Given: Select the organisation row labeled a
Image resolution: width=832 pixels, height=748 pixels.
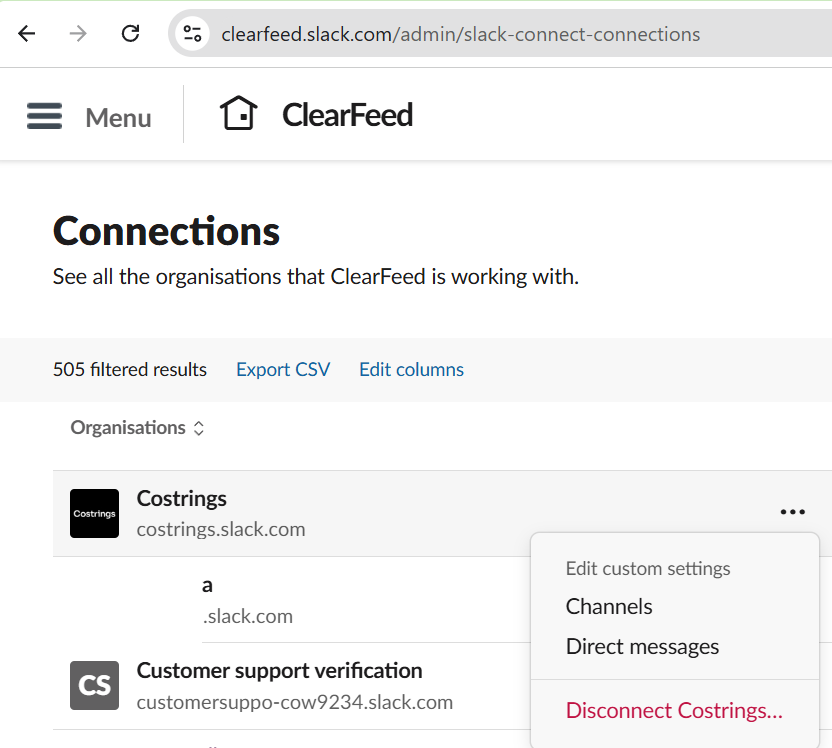Looking at the screenshot, I should point(207,585).
